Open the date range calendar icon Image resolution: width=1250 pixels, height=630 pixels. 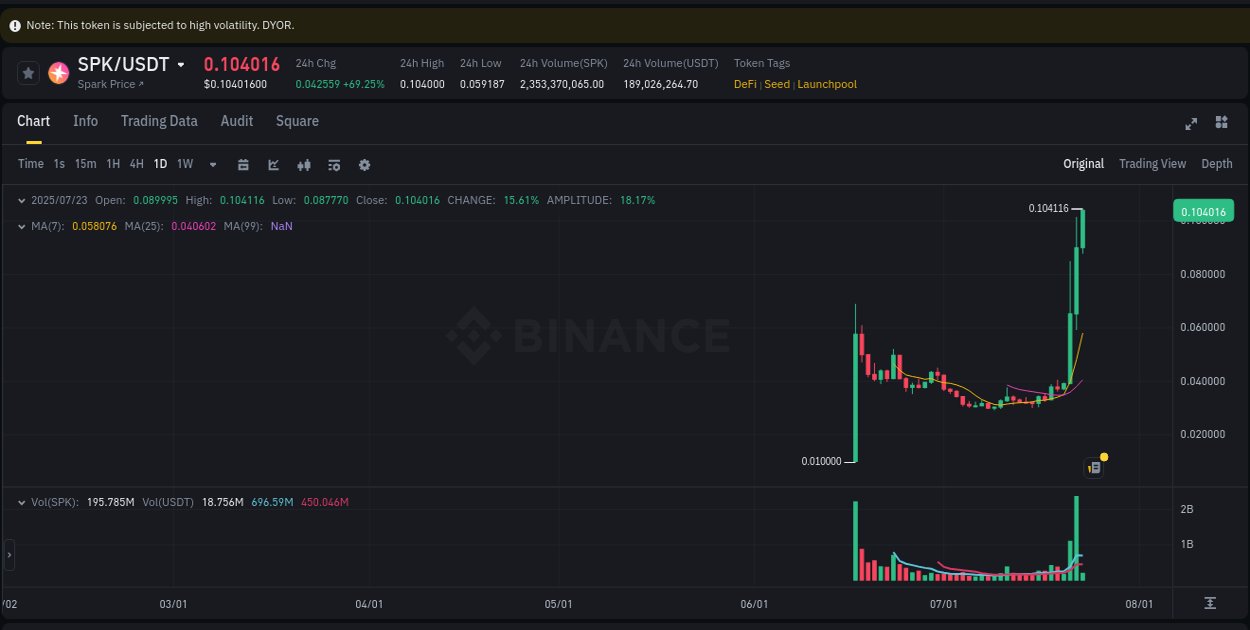click(243, 164)
